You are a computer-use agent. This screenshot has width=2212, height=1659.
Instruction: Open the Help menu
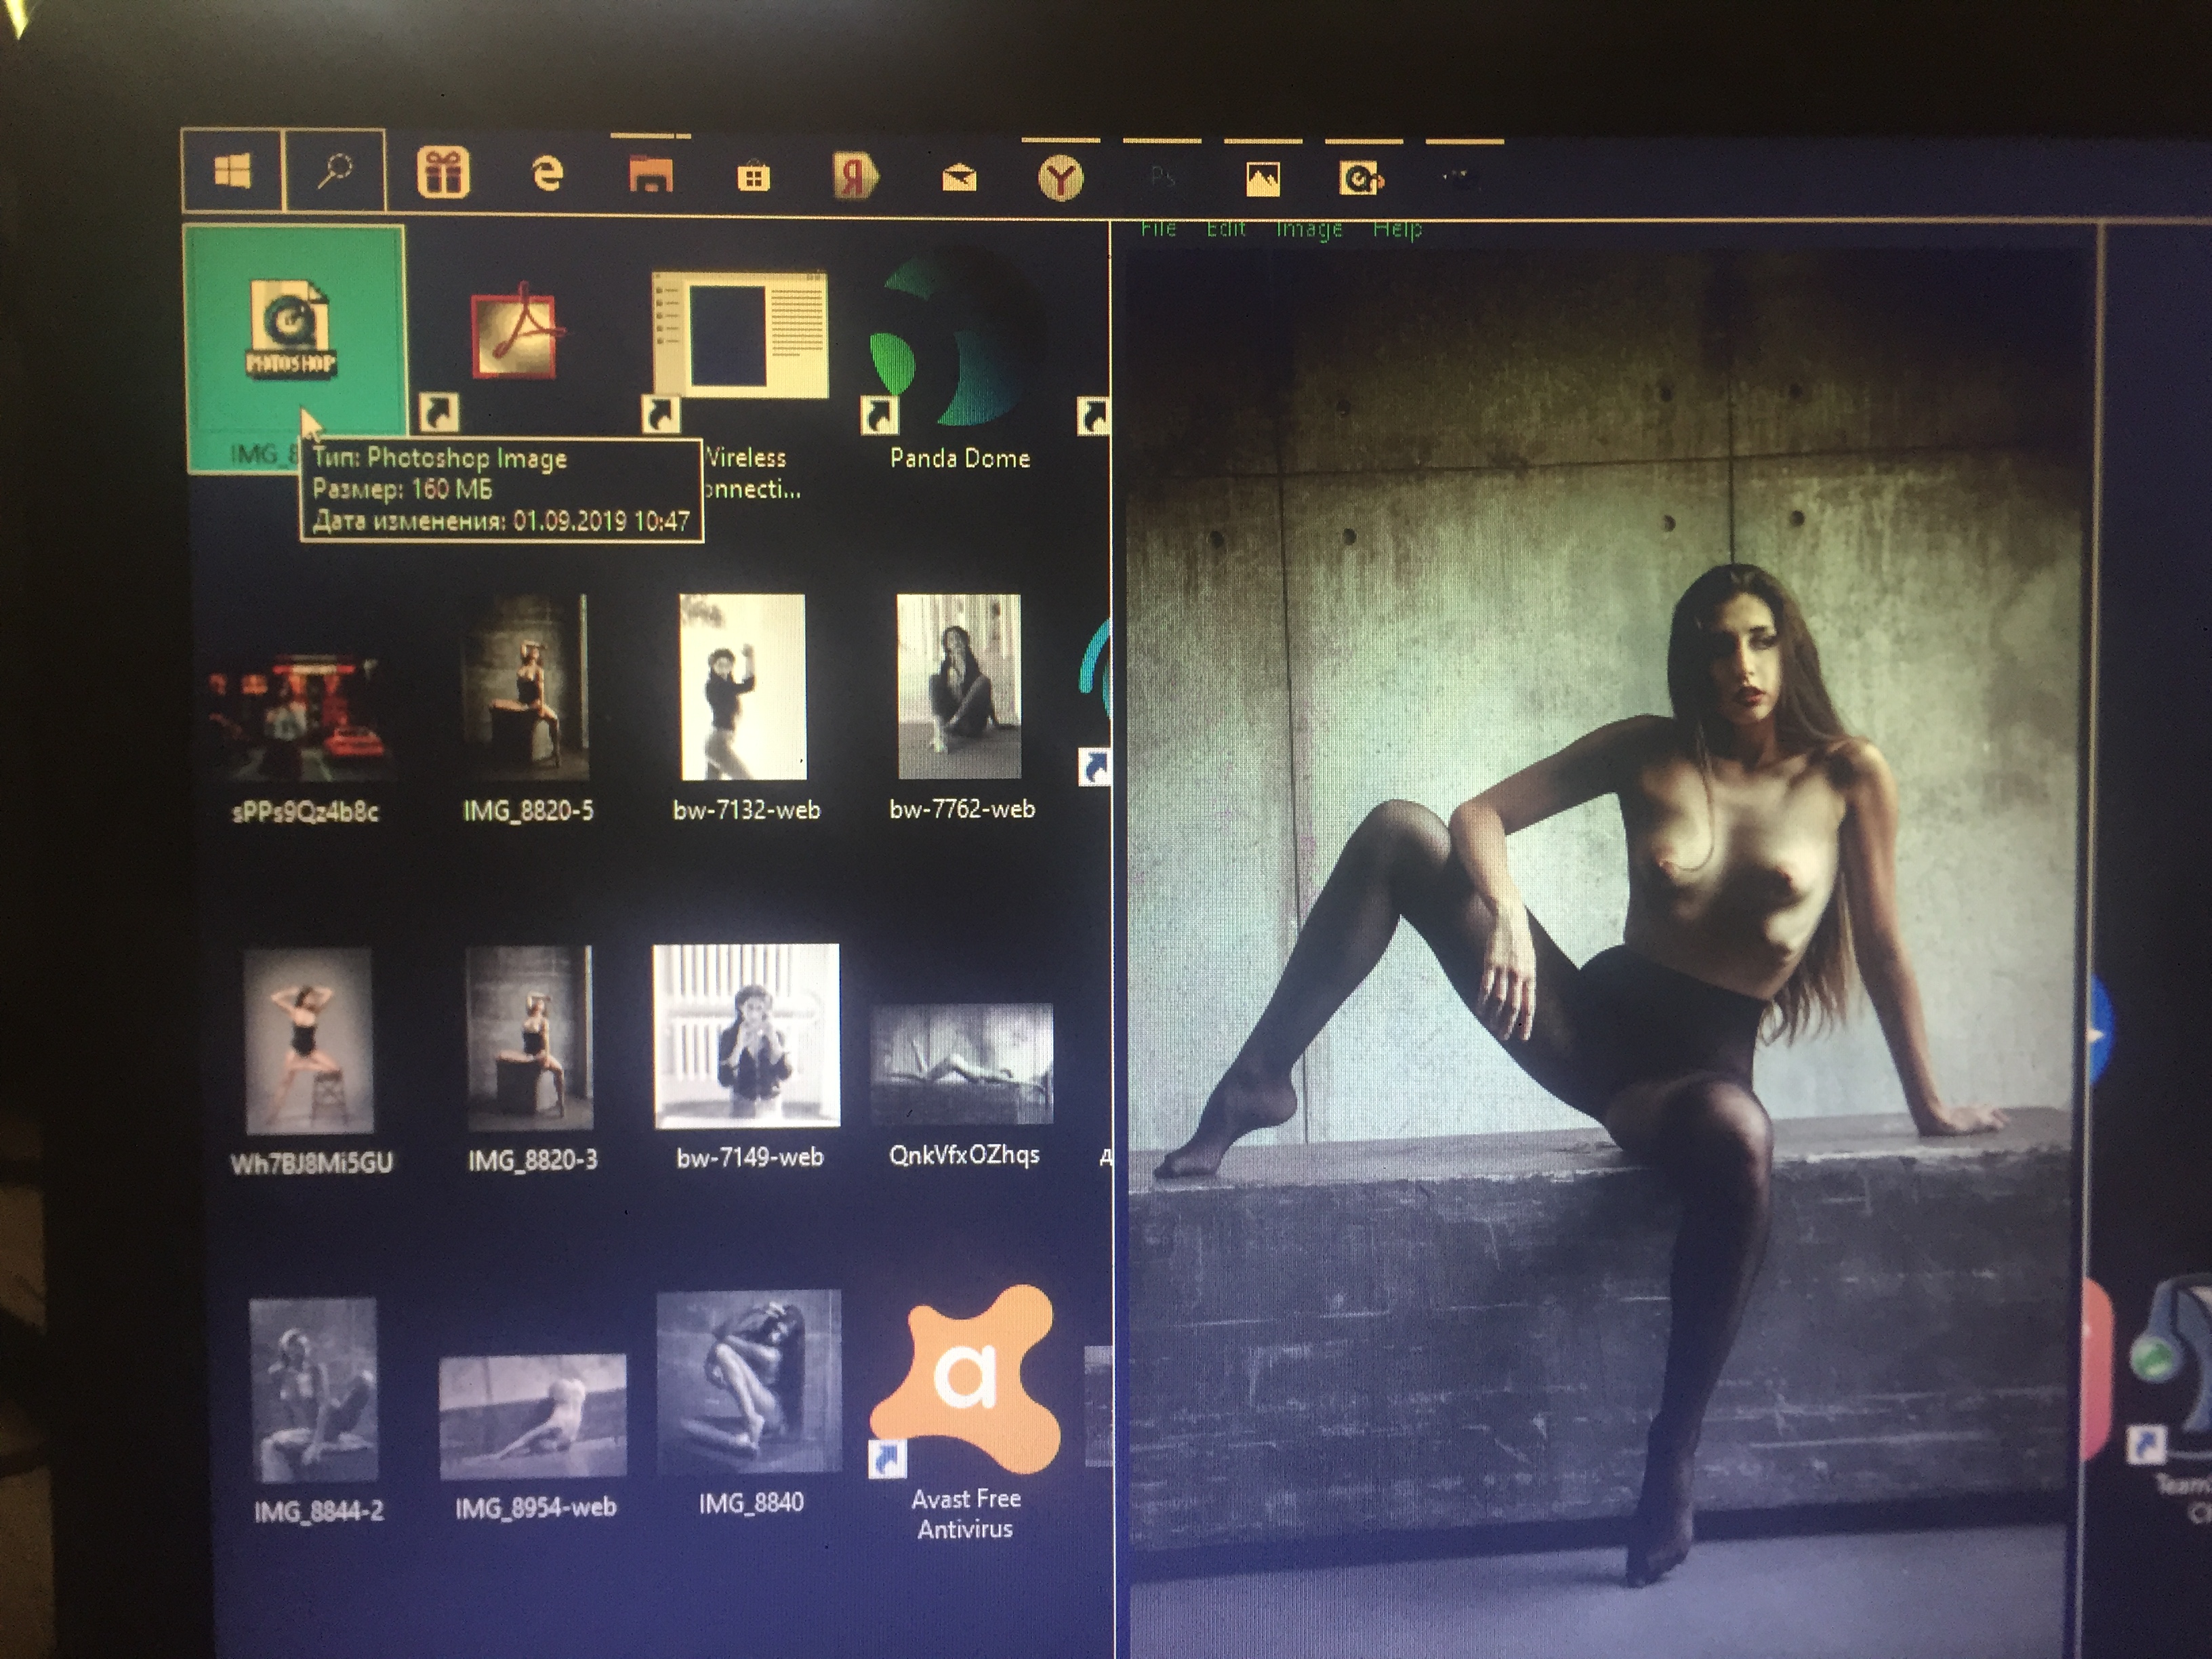point(1397,229)
